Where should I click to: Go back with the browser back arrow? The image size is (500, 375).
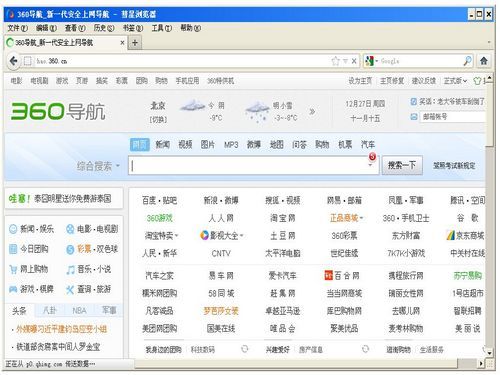13,61
